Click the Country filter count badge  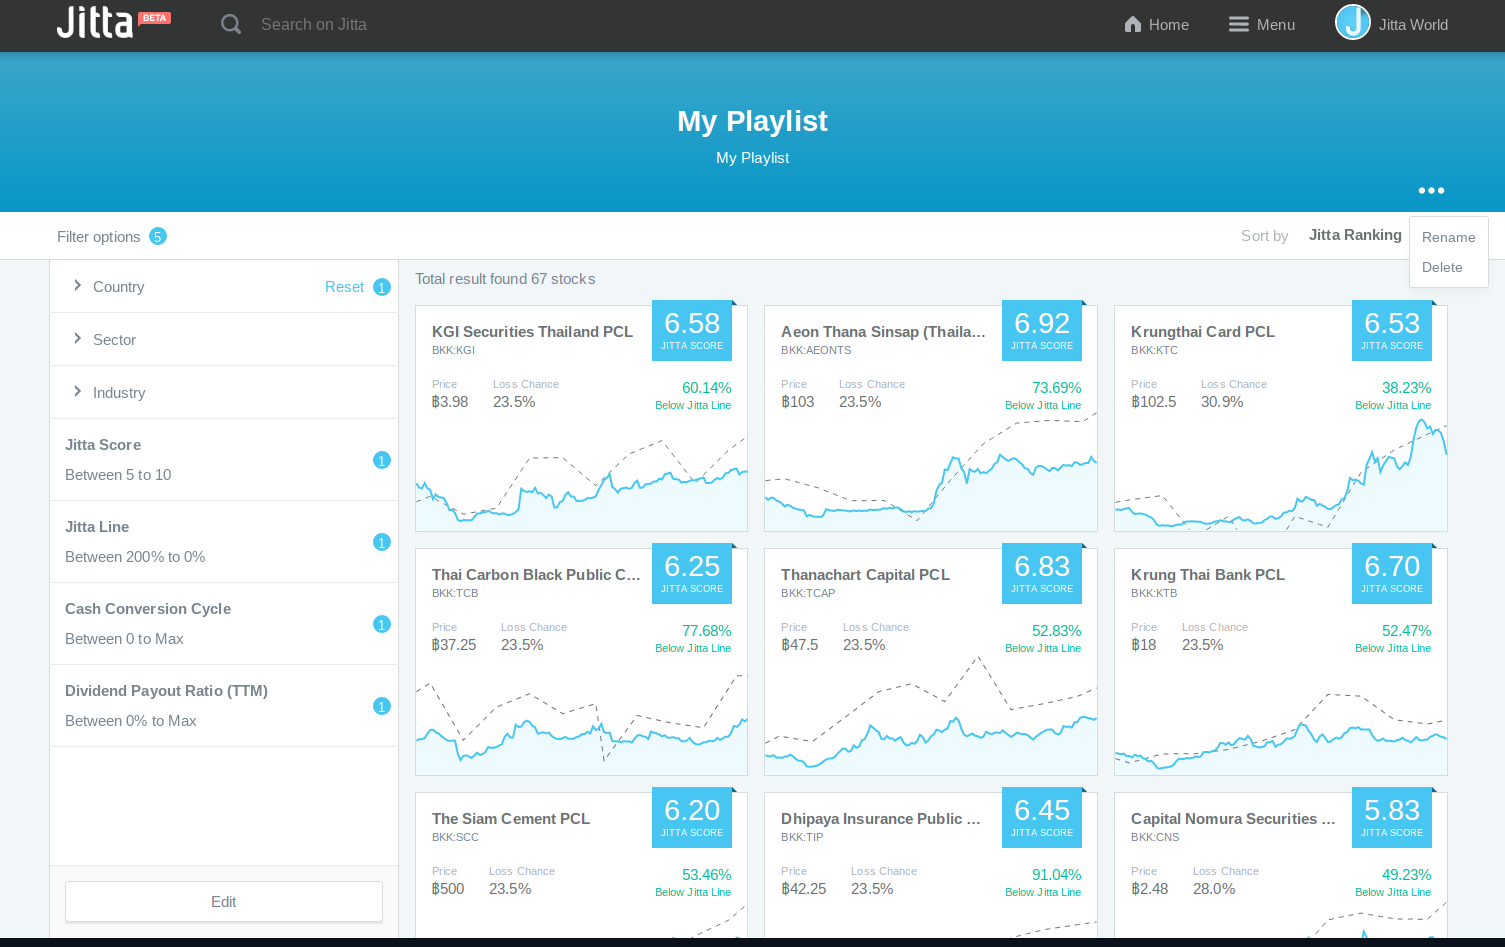(x=381, y=287)
